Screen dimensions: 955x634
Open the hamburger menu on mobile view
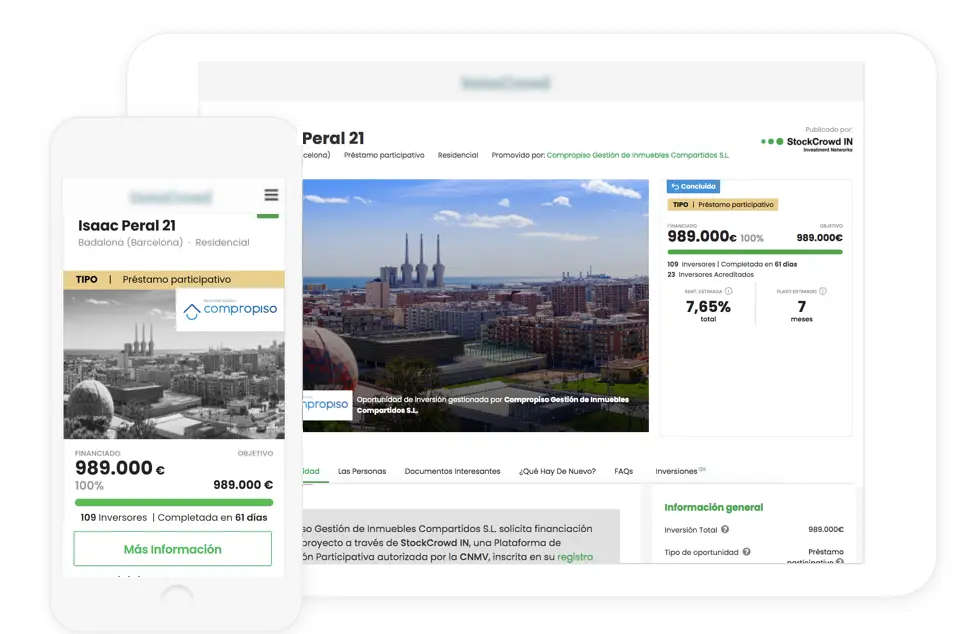tap(271, 195)
